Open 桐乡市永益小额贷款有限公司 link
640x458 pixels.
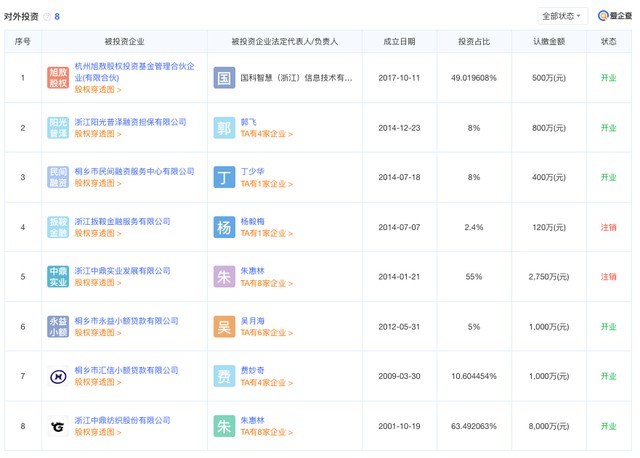127,321
